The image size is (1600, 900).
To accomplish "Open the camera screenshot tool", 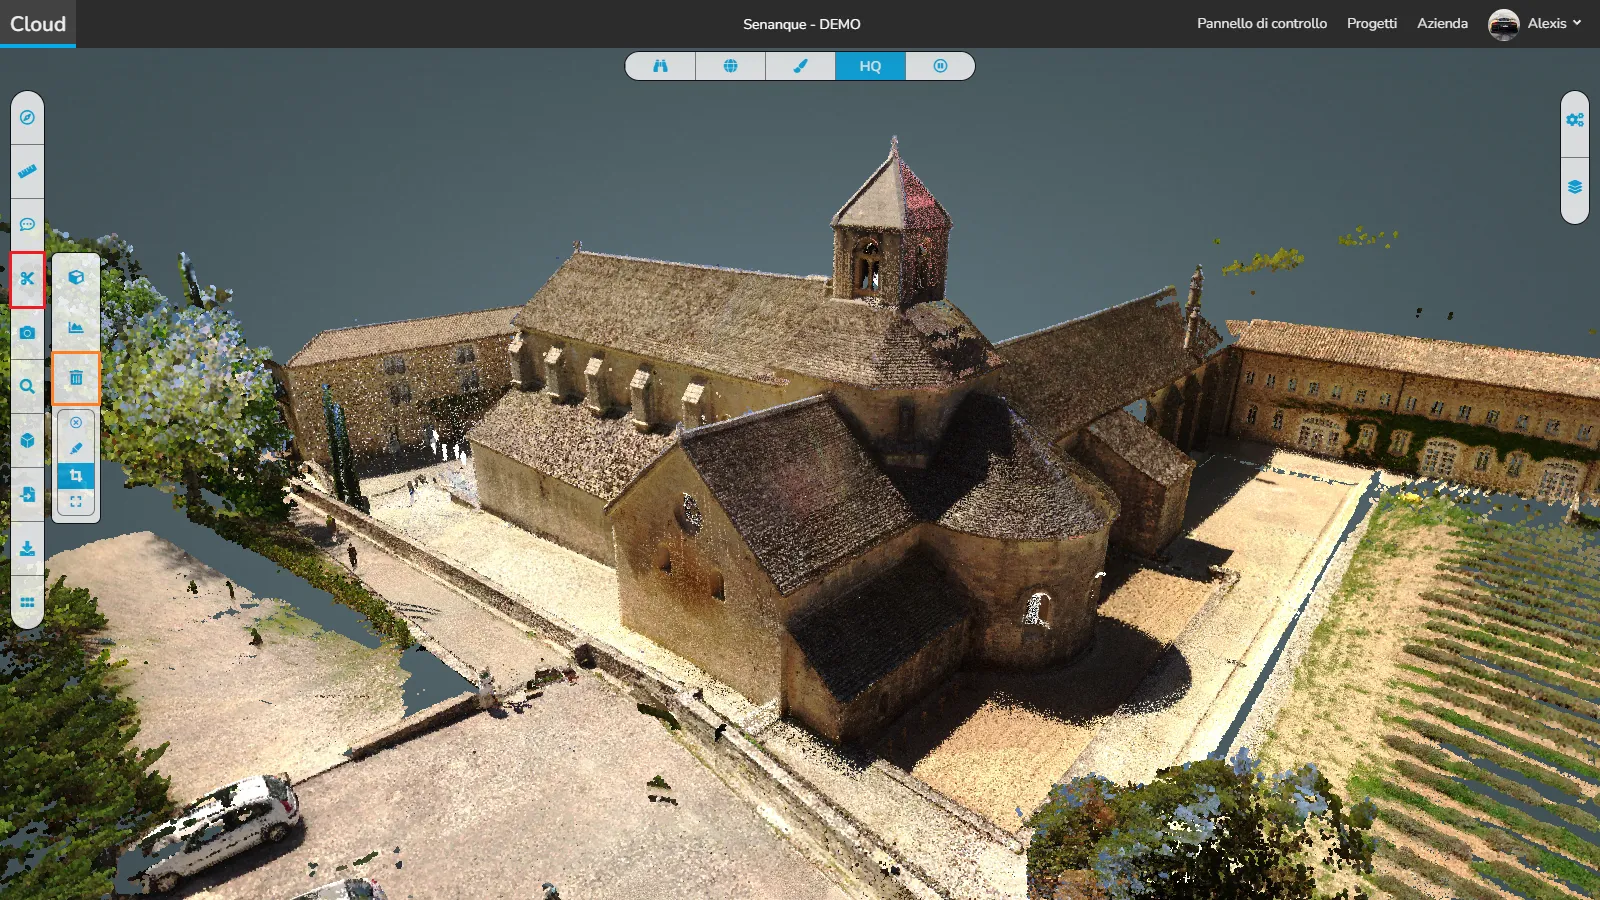I will (x=27, y=333).
